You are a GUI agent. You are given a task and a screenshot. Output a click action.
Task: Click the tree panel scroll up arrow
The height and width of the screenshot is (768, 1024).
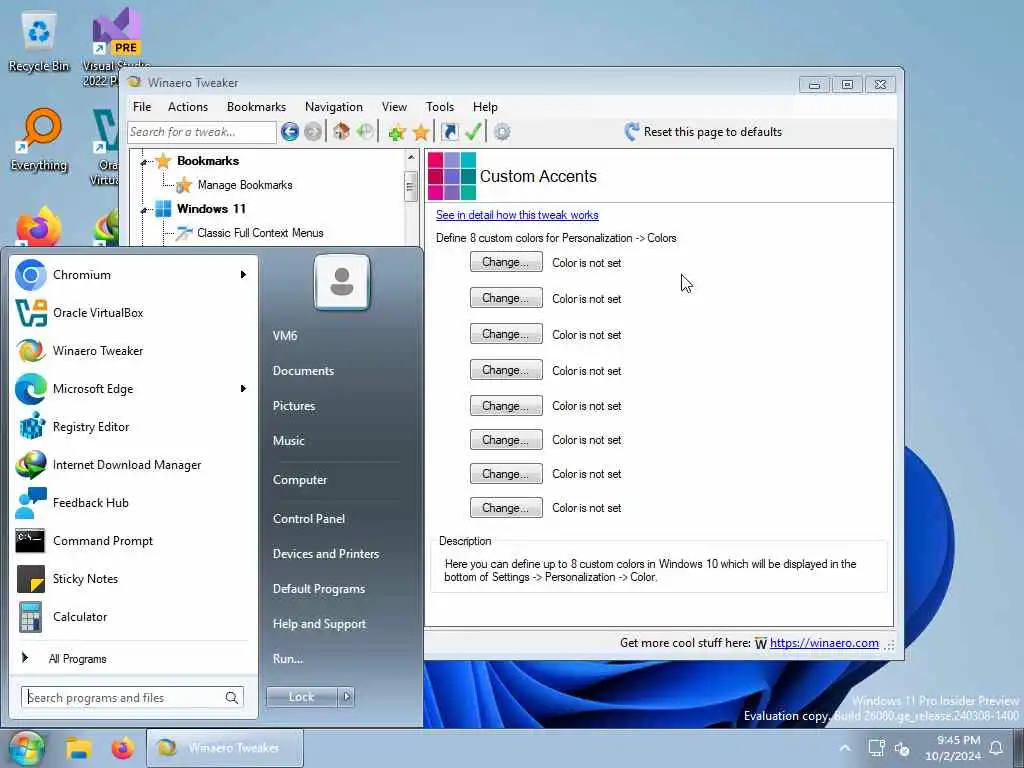tap(411, 157)
